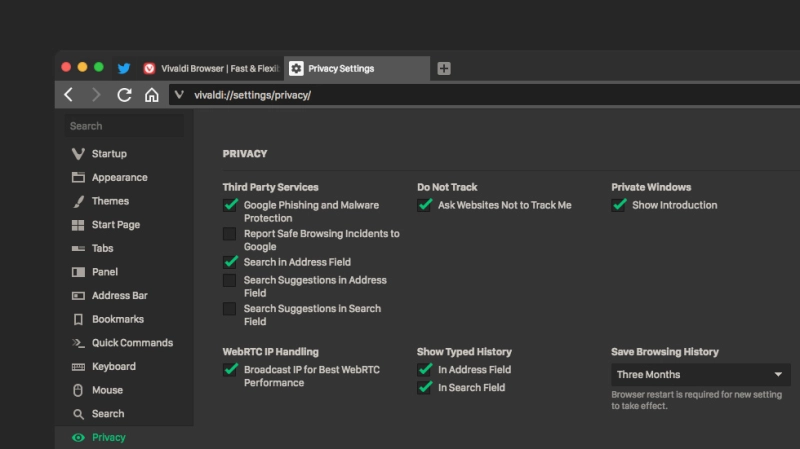Open the Save Browsing History dropdown
800x449 pixels.
point(701,375)
